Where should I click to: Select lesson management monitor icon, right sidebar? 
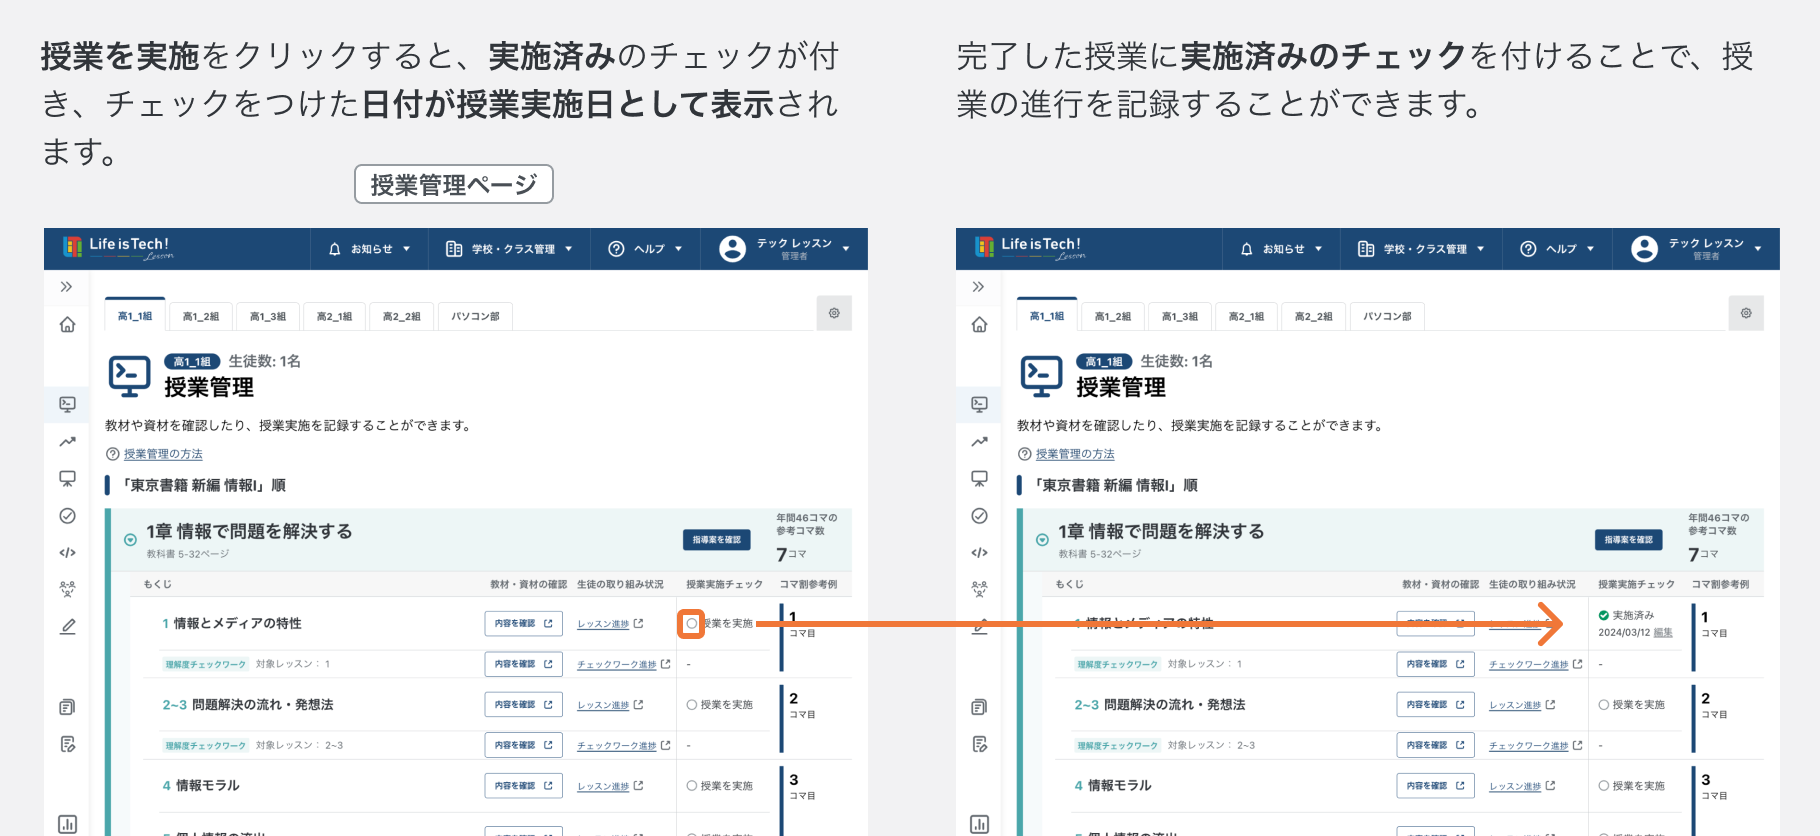pyautogui.click(x=979, y=404)
